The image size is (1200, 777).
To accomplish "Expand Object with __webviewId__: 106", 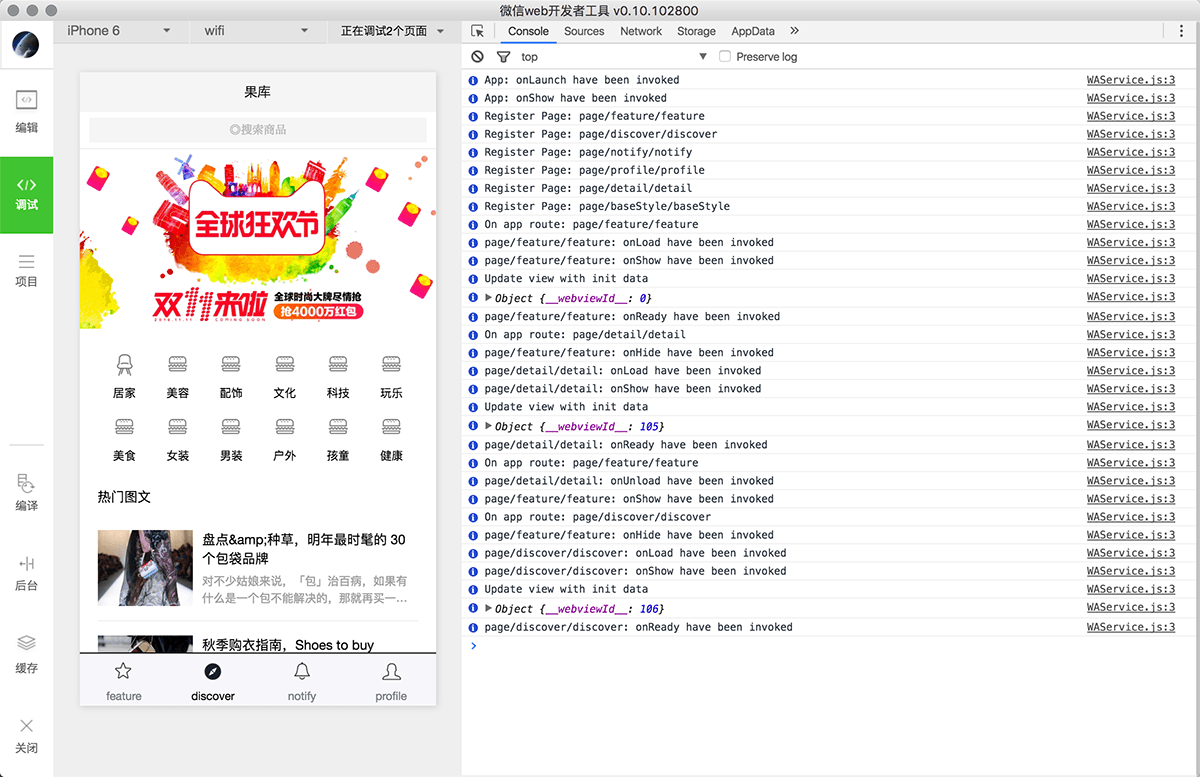I will coord(489,607).
